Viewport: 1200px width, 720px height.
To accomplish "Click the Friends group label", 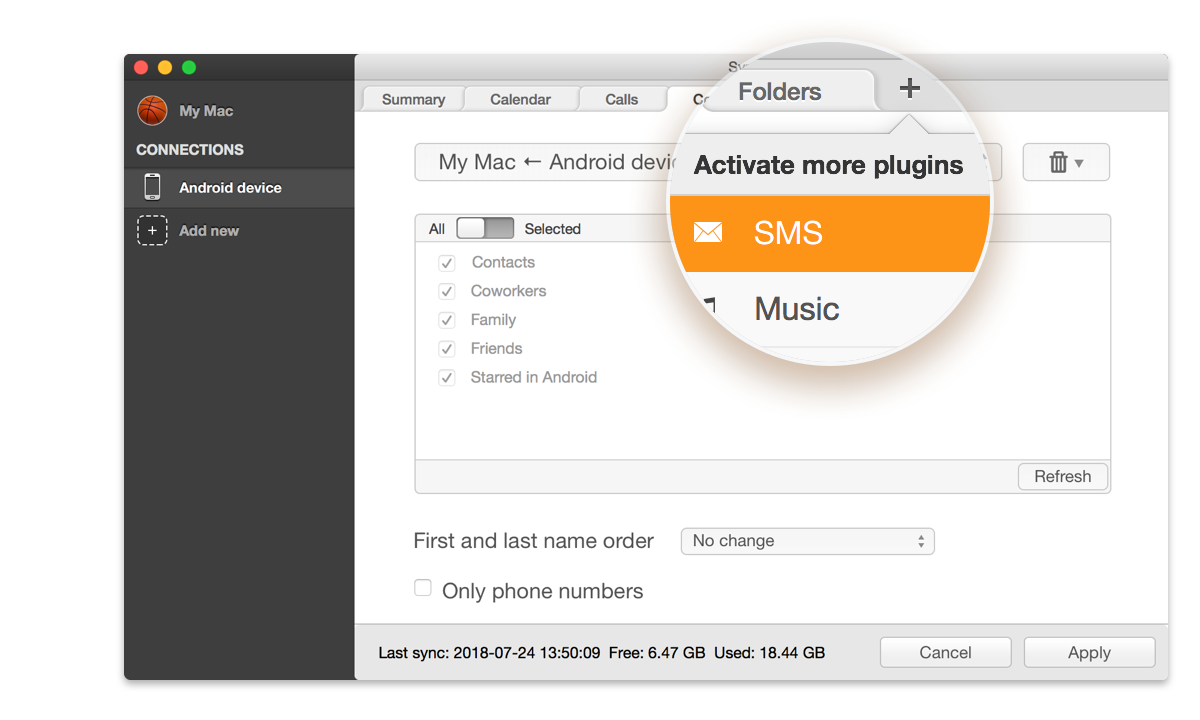I will (x=496, y=348).
